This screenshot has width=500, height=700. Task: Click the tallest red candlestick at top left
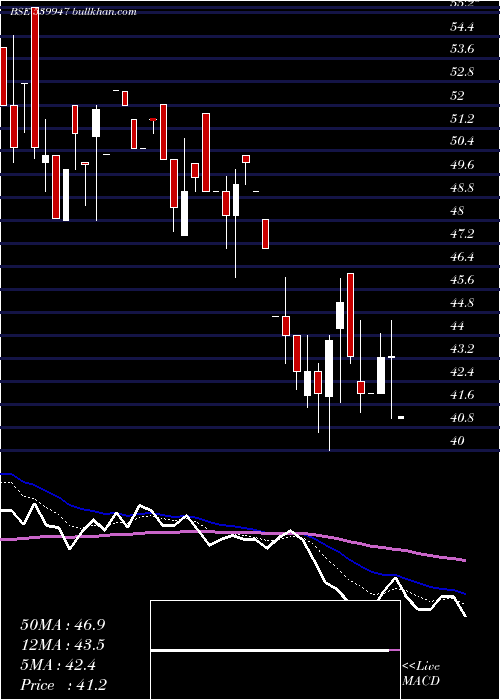[35, 77]
